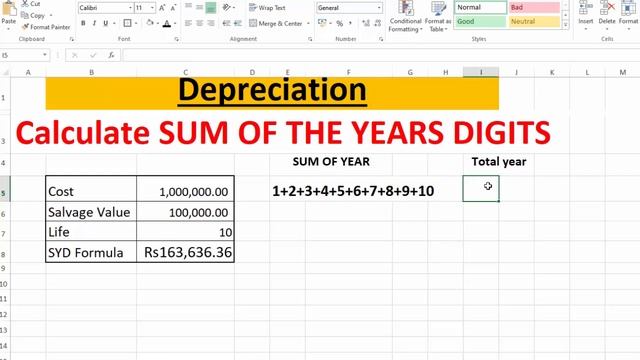Select the selected cell under Total year
The height and width of the screenshot is (360, 640).
click(481, 189)
